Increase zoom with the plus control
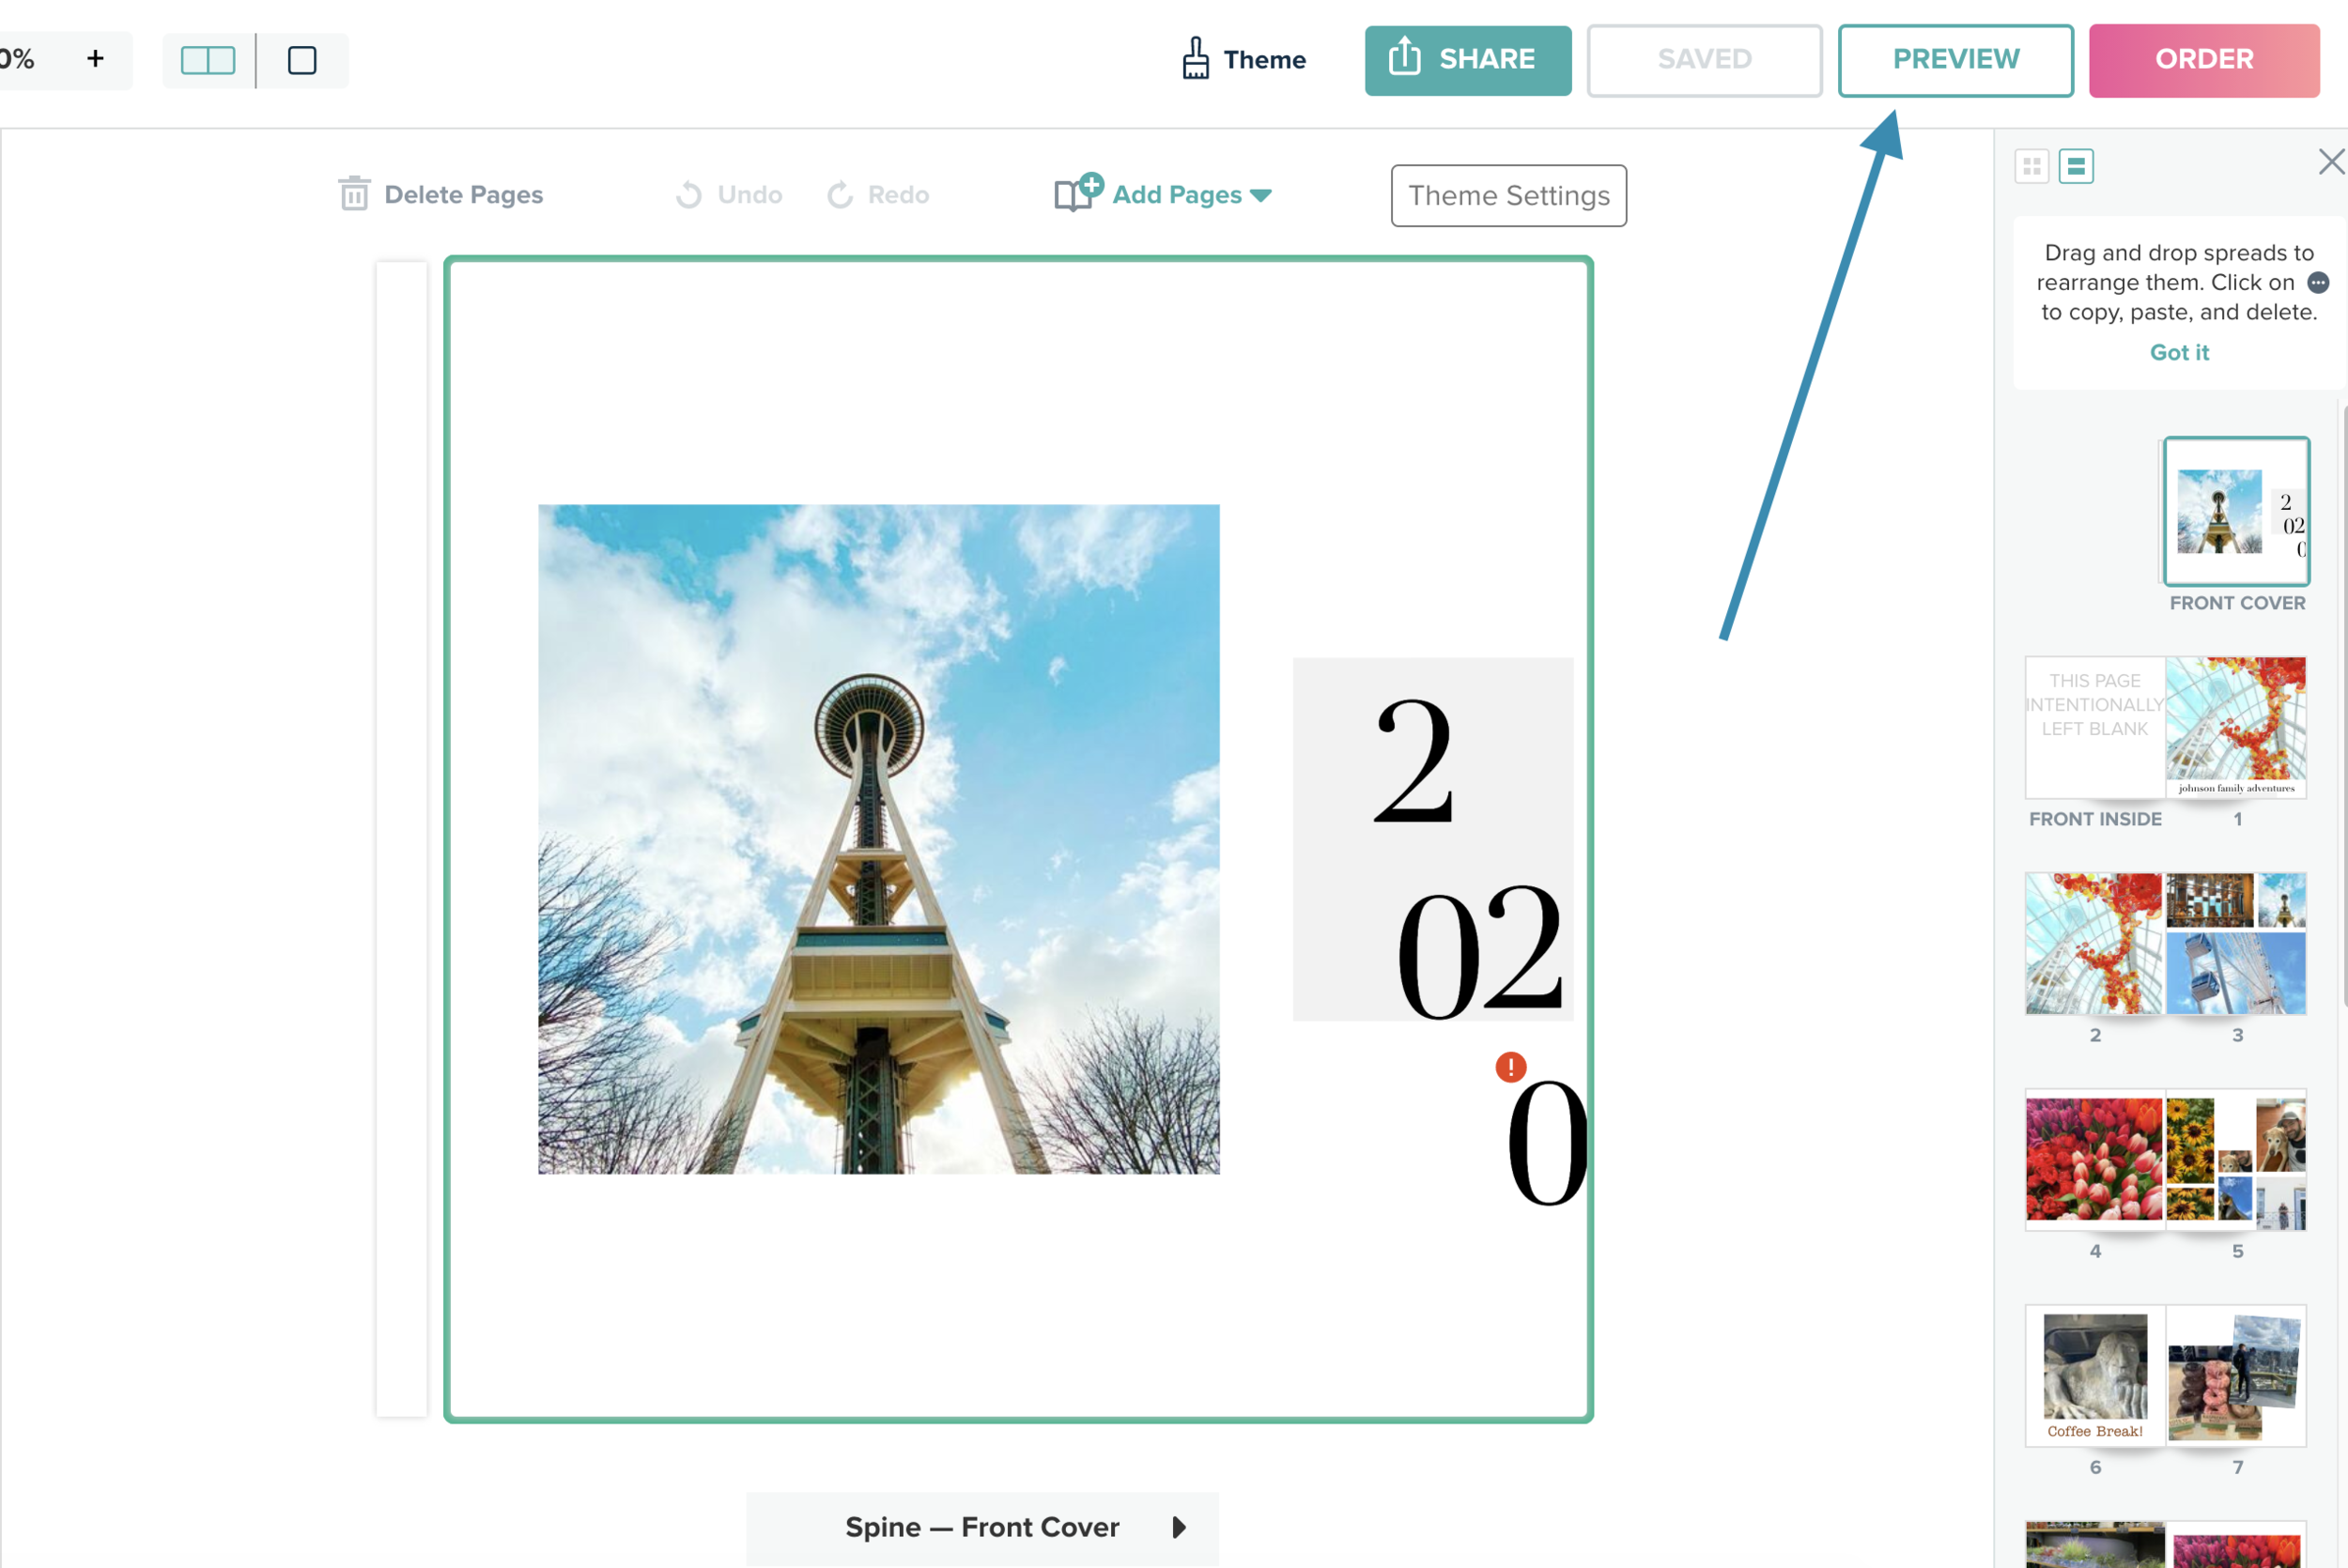This screenshot has width=2348, height=1568. (x=94, y=58)
